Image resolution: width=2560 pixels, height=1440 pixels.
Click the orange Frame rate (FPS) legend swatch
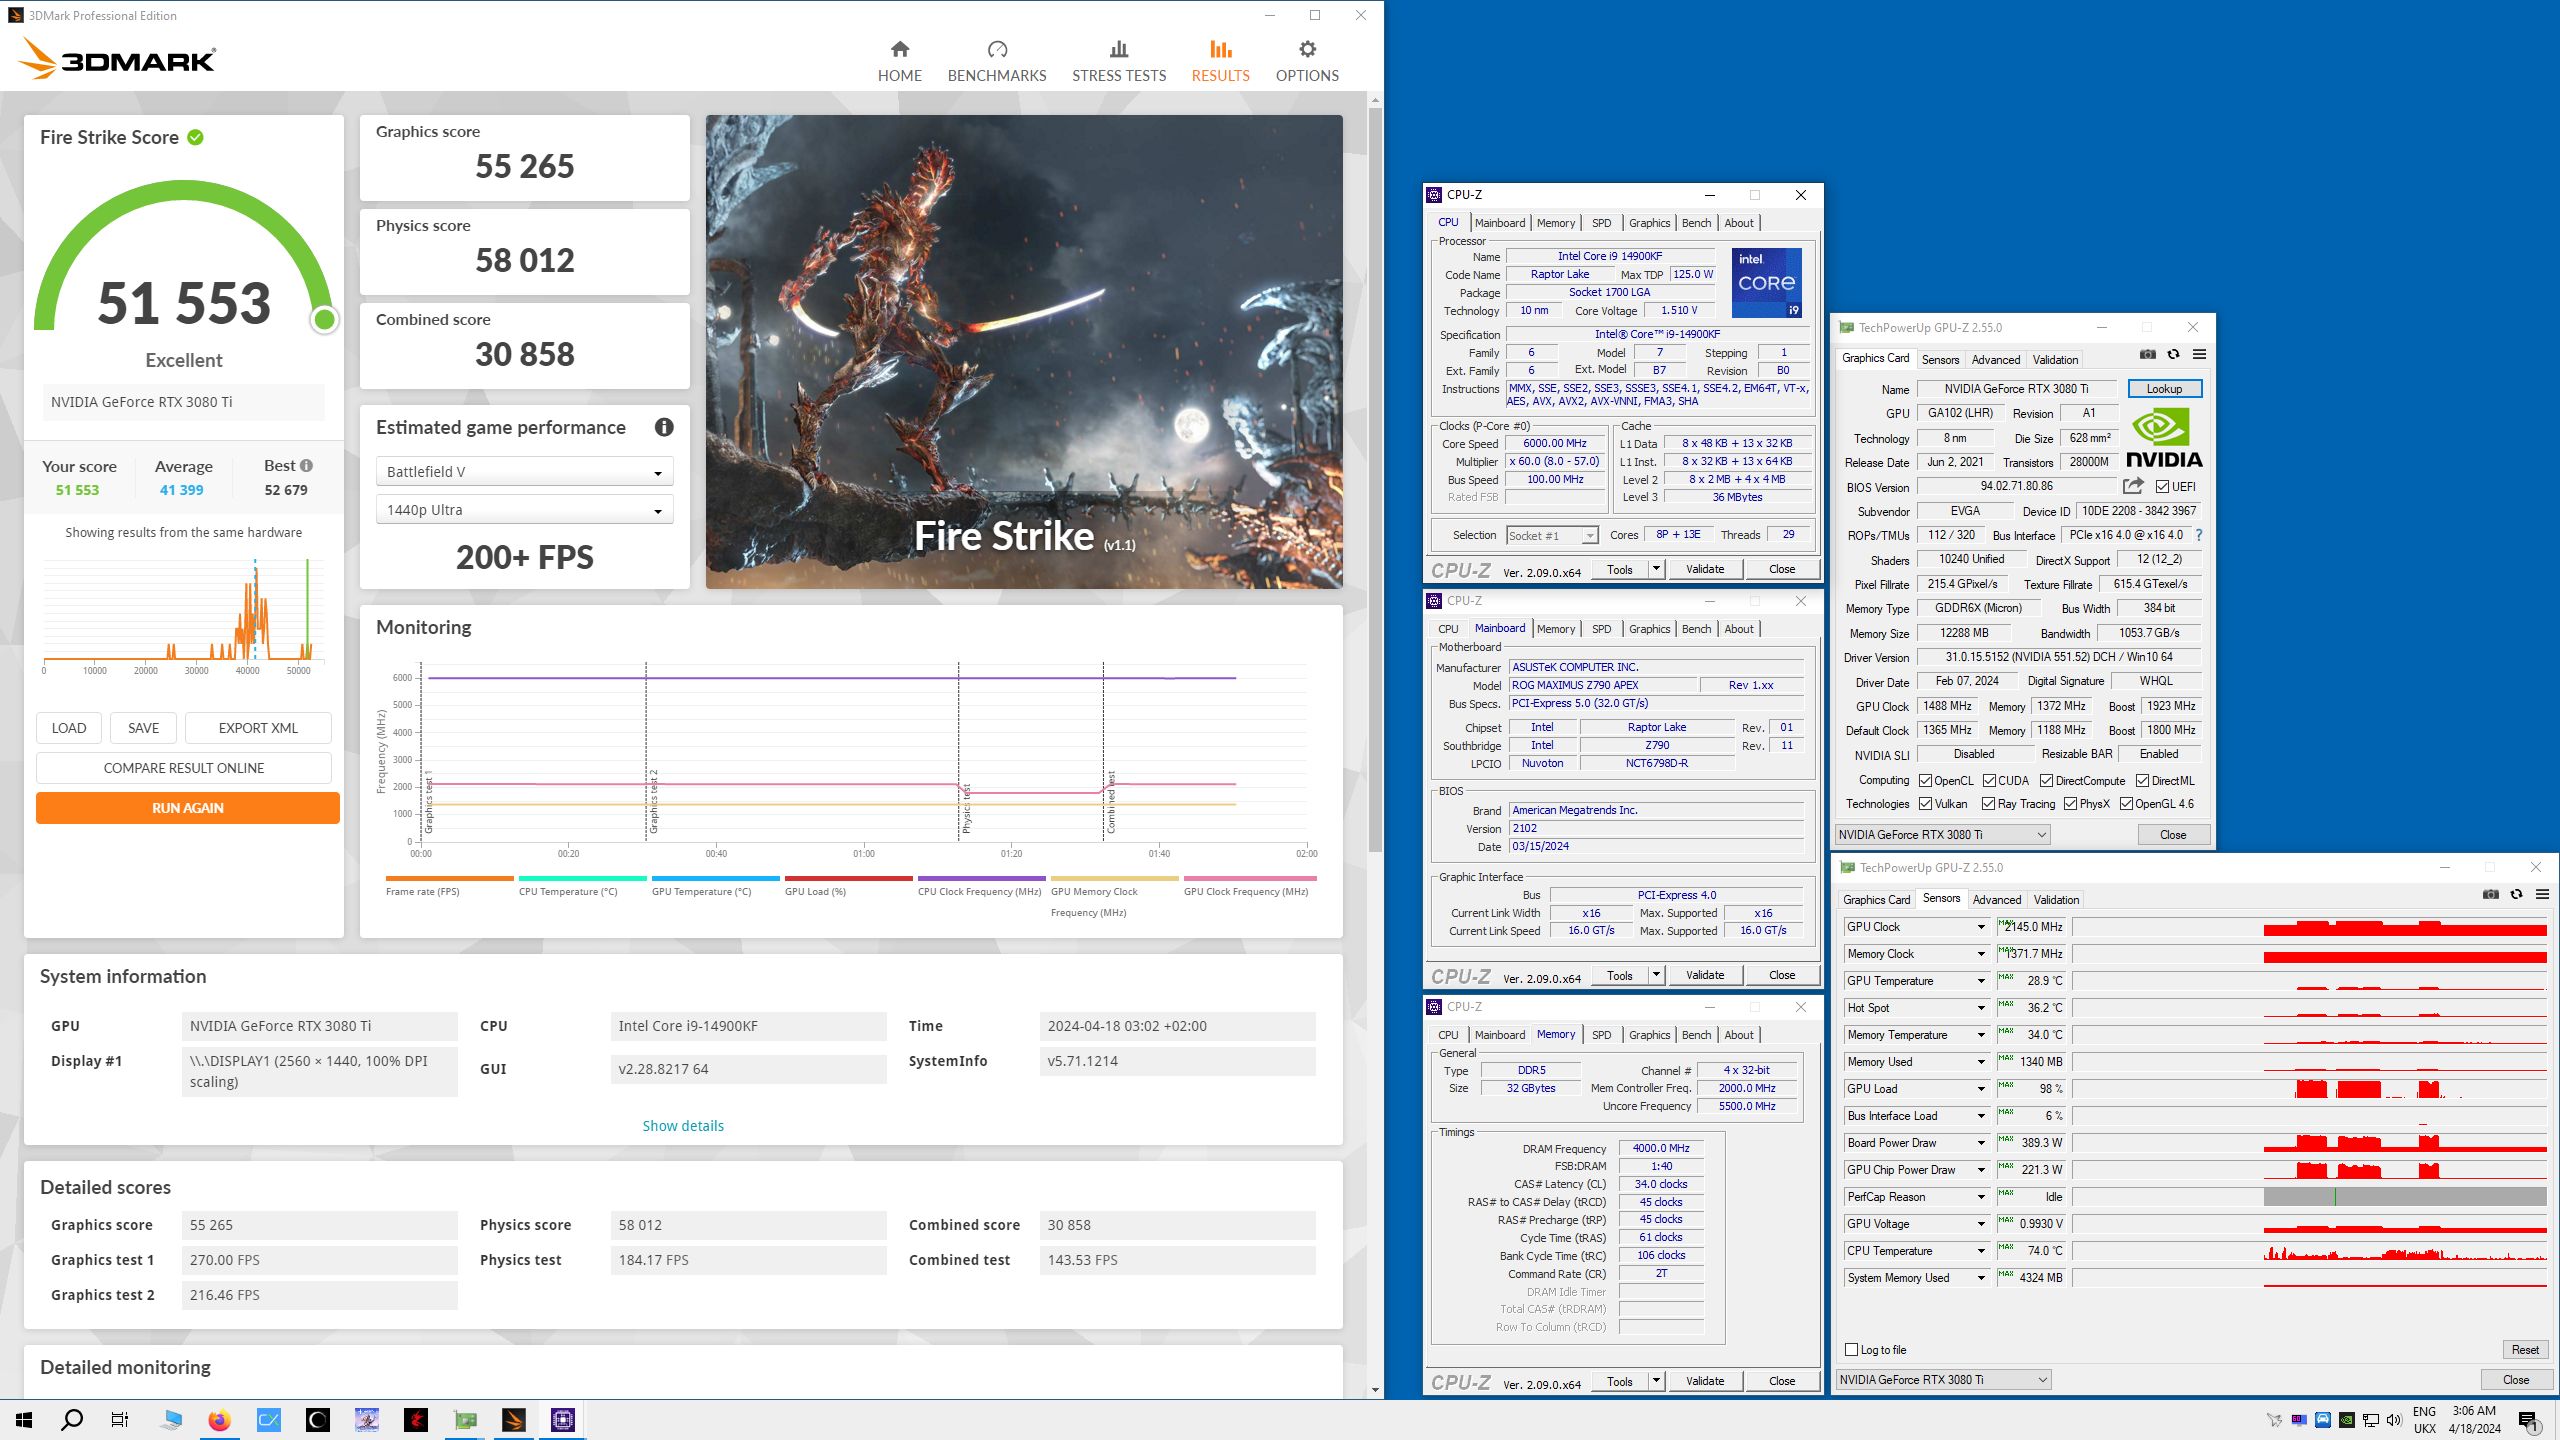[450, 878]
